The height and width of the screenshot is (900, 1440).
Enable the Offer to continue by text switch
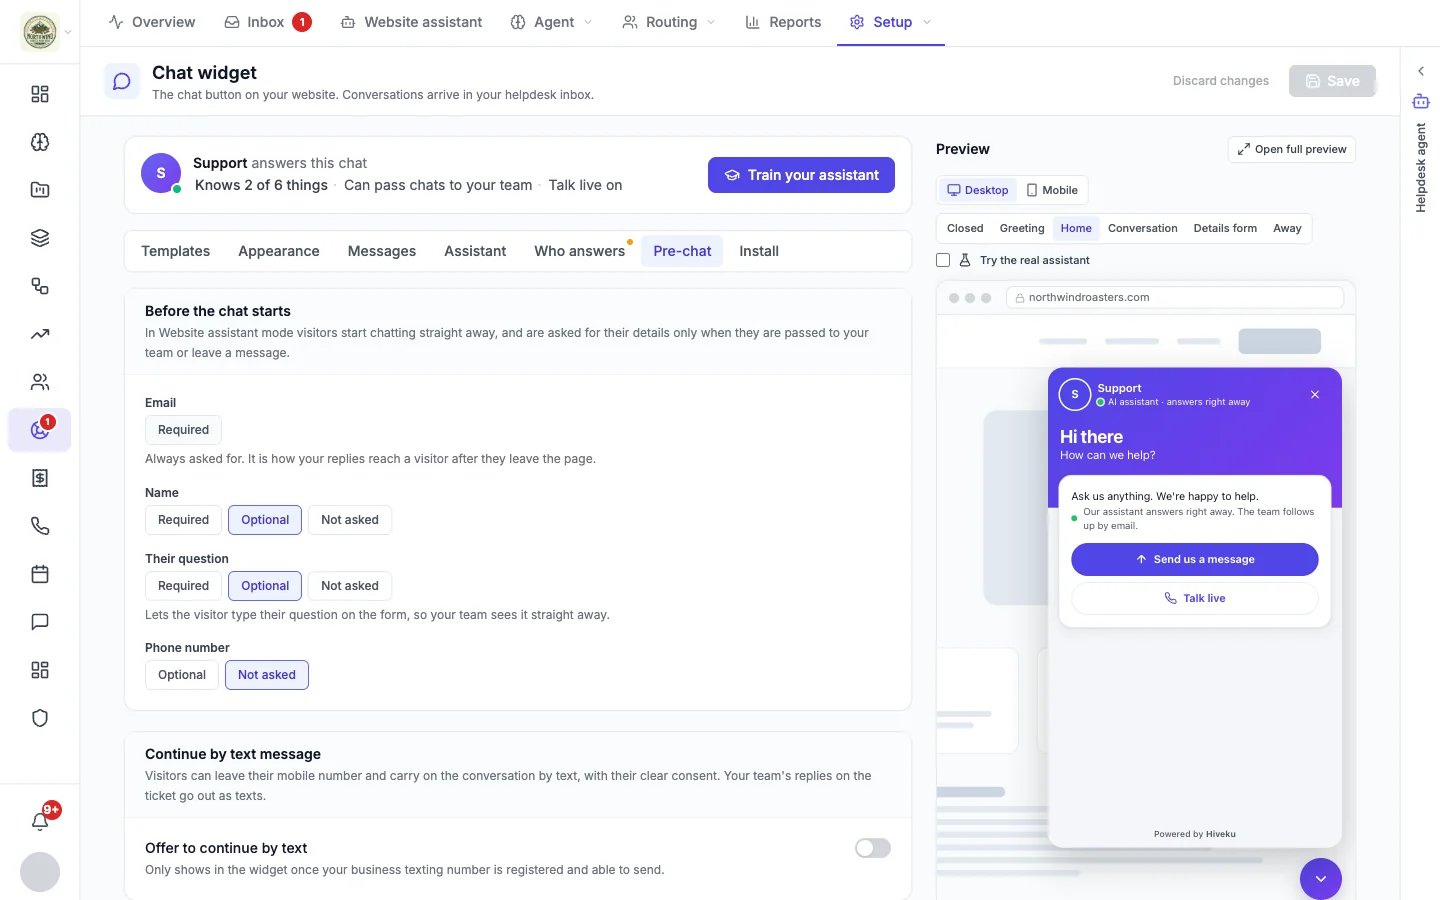pyautogui.click(x=873, y=848)
